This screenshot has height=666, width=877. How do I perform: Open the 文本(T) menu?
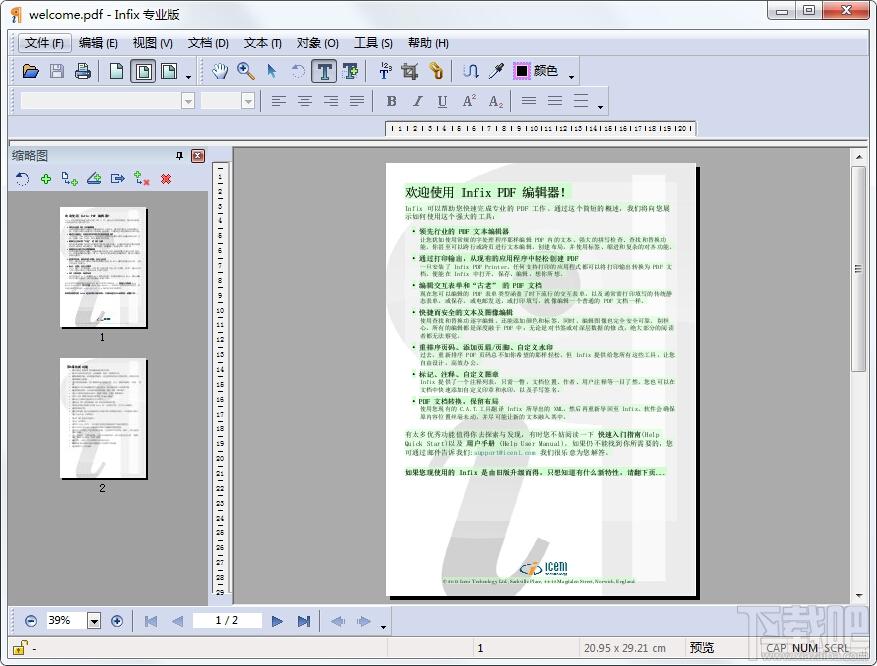coord(262,42)
